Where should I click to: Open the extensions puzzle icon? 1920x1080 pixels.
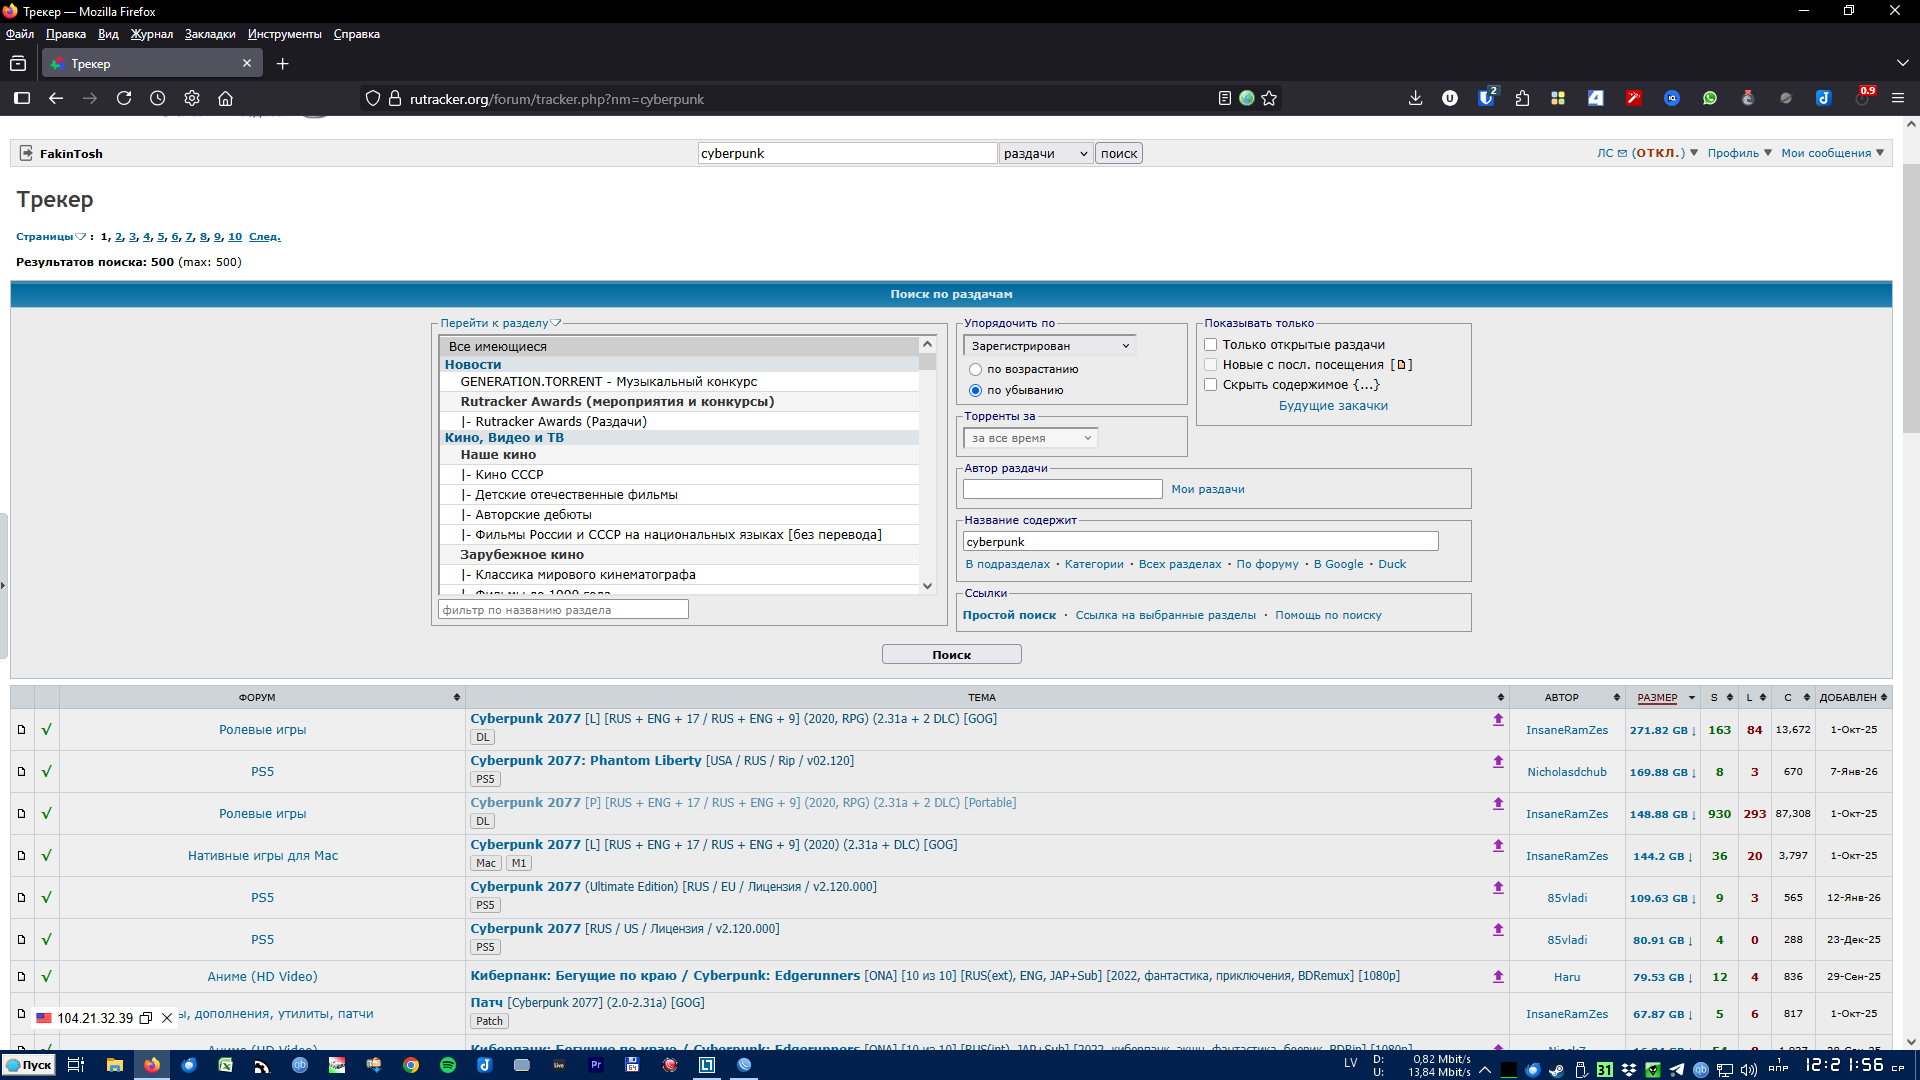point(1522,98)
